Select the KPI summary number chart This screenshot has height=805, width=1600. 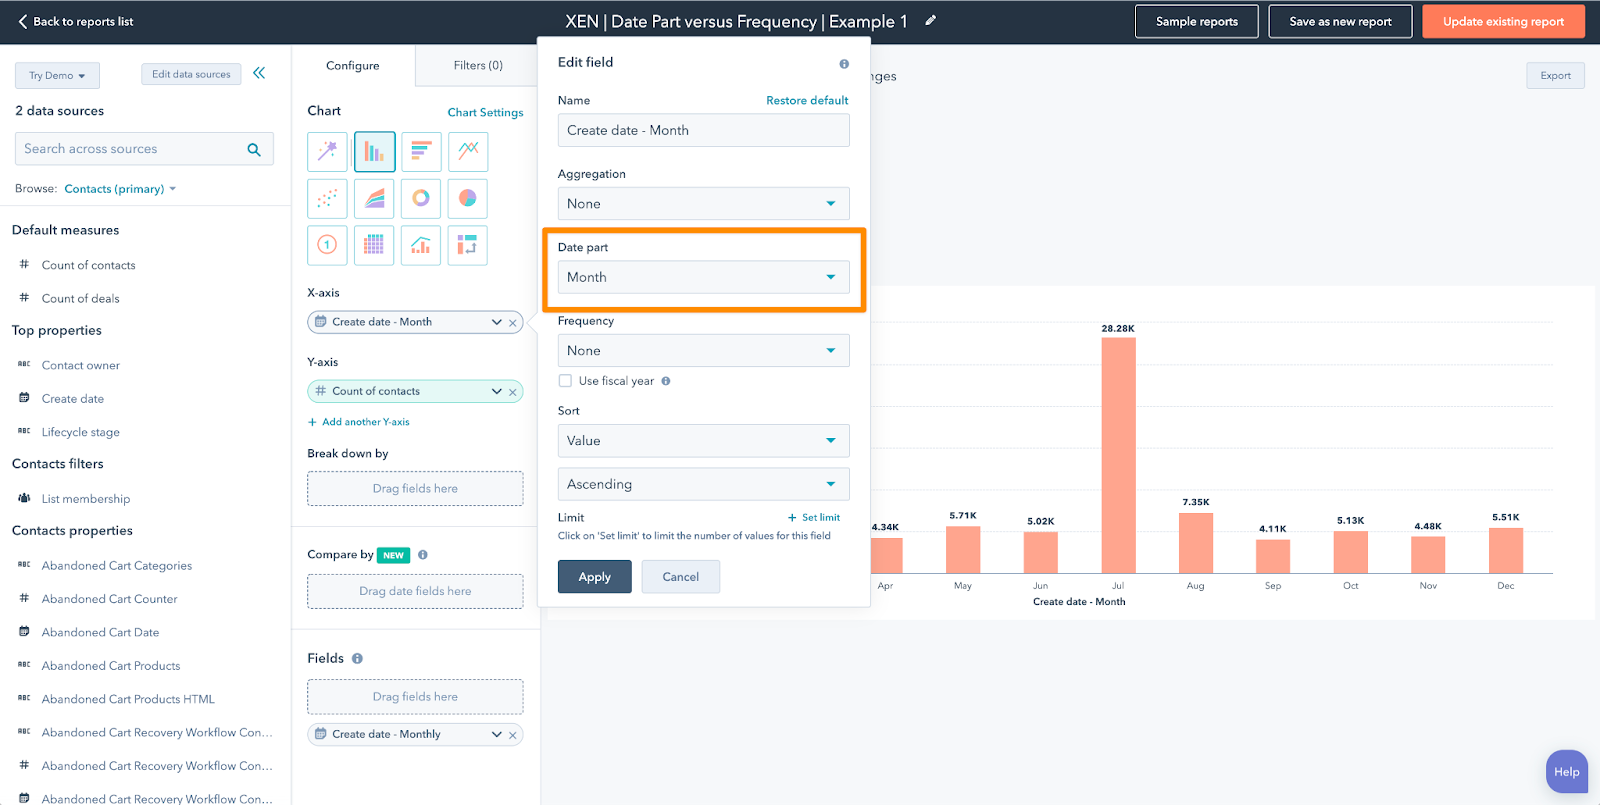tap(327, 245)
